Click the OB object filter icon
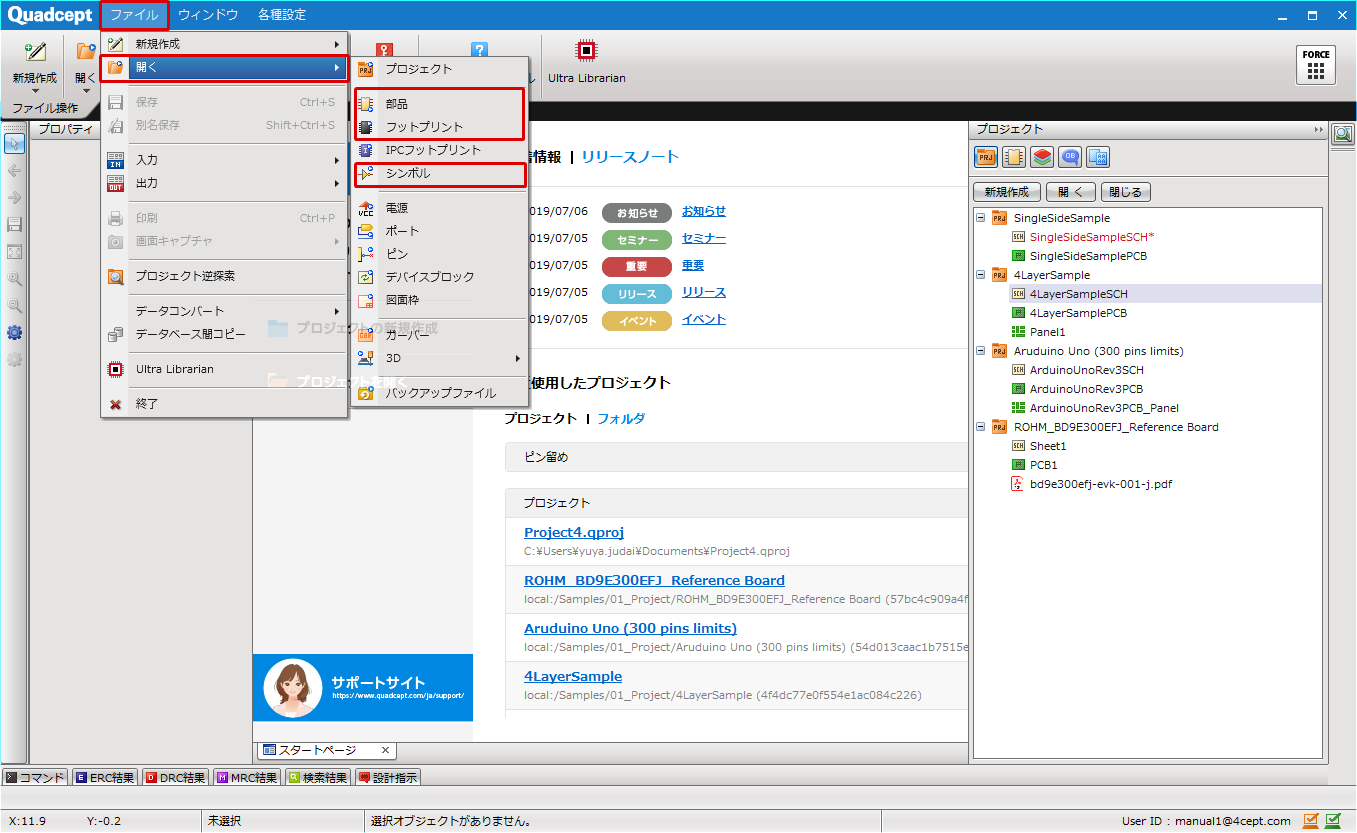This screenshot has height=833, width=1357. 1069,157
